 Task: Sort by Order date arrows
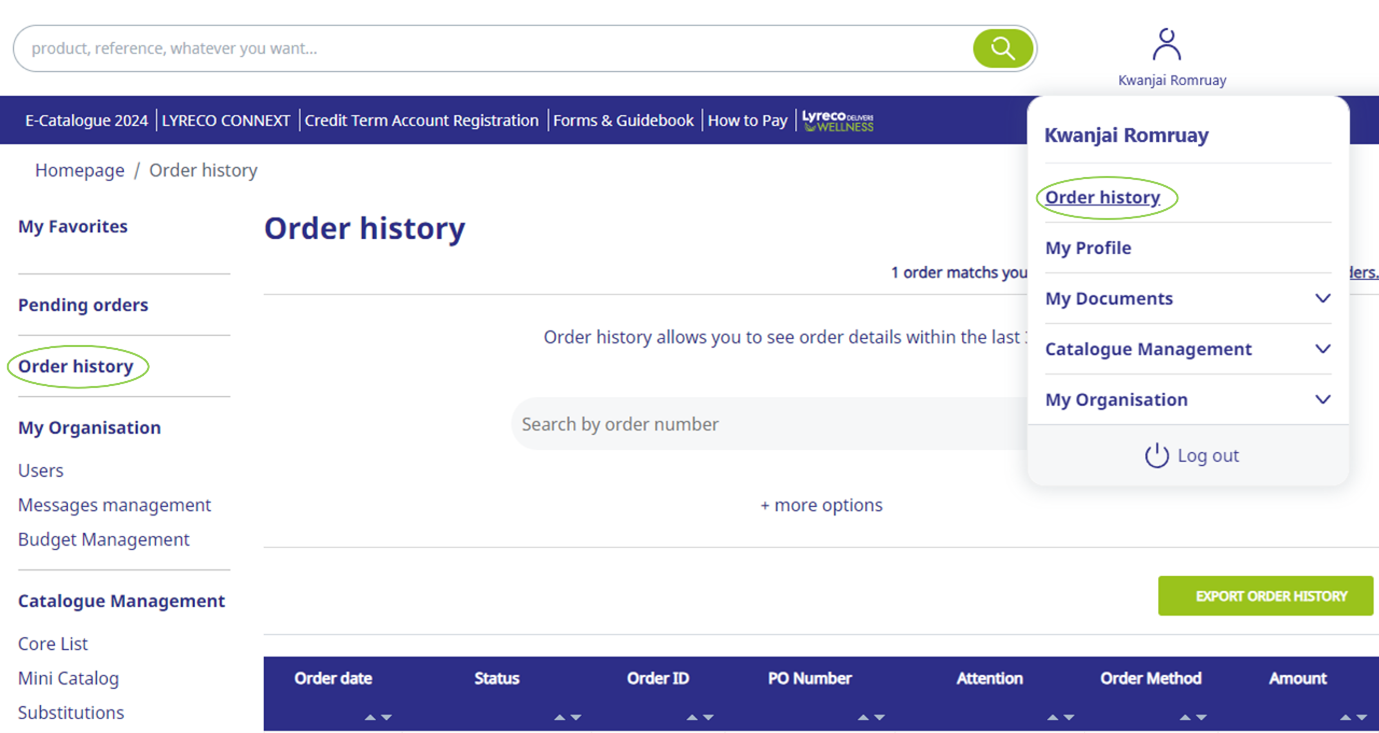pos(378,717)
